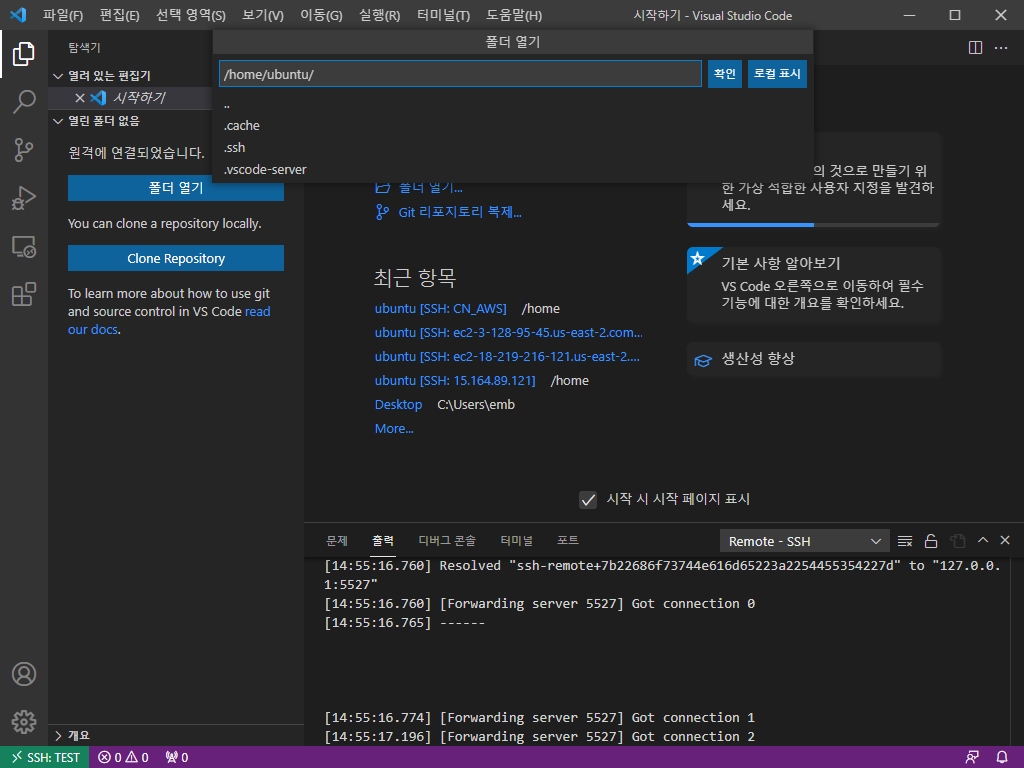Open the Remote Explorer view icon
The image size is (1024, 768).
pos(24,246)
